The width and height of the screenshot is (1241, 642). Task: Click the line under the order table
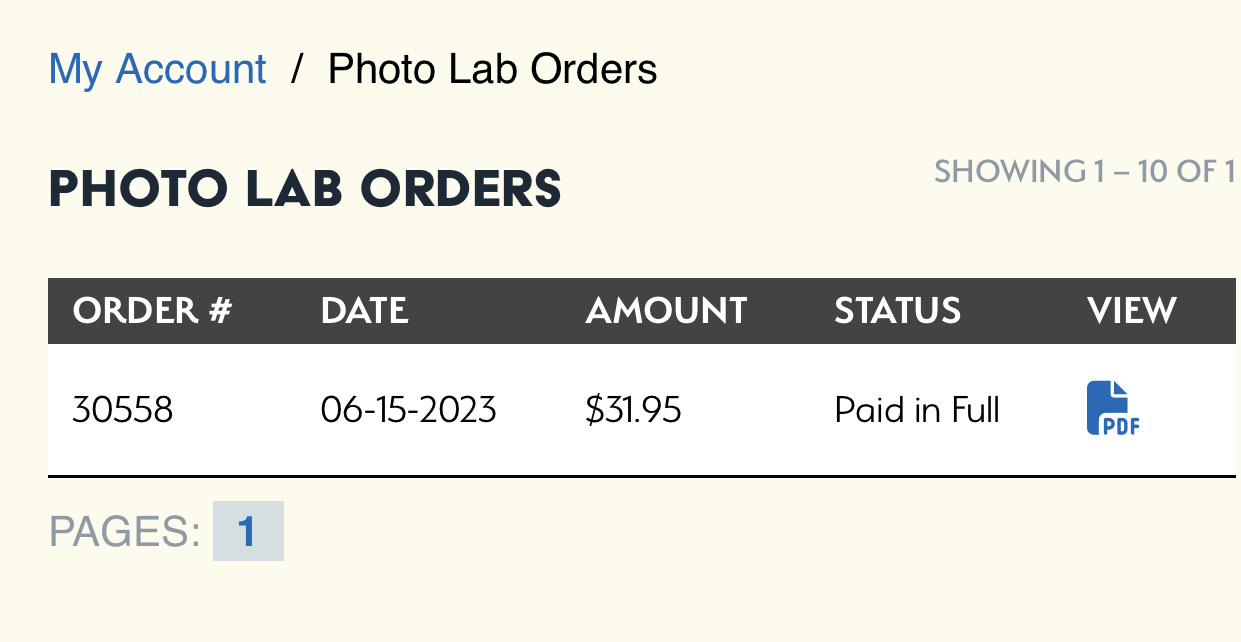pos(640,477)
